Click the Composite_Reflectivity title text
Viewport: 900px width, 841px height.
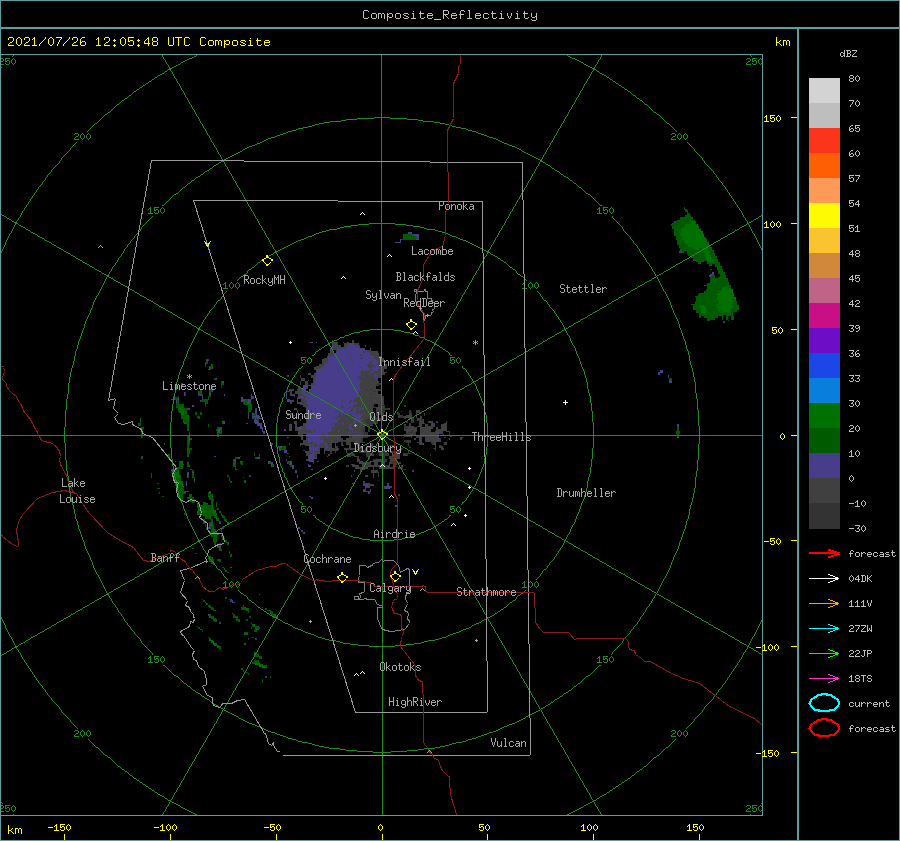point(450,15)
